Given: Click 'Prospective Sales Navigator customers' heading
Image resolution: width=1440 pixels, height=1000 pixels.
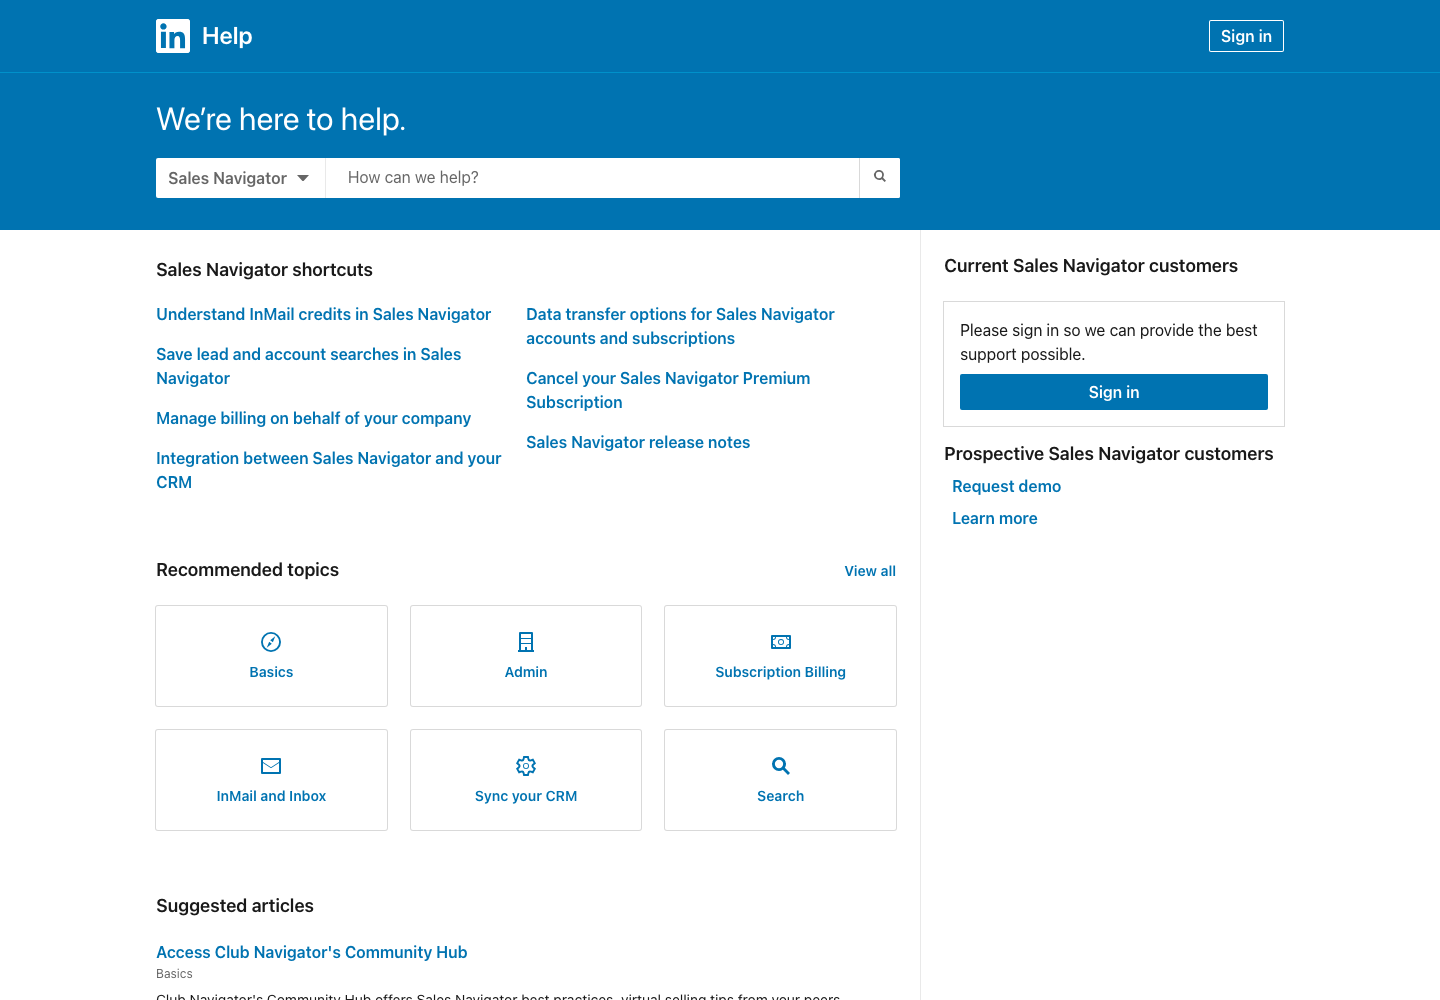Looking at the screenshot, I should [1109, 454].
